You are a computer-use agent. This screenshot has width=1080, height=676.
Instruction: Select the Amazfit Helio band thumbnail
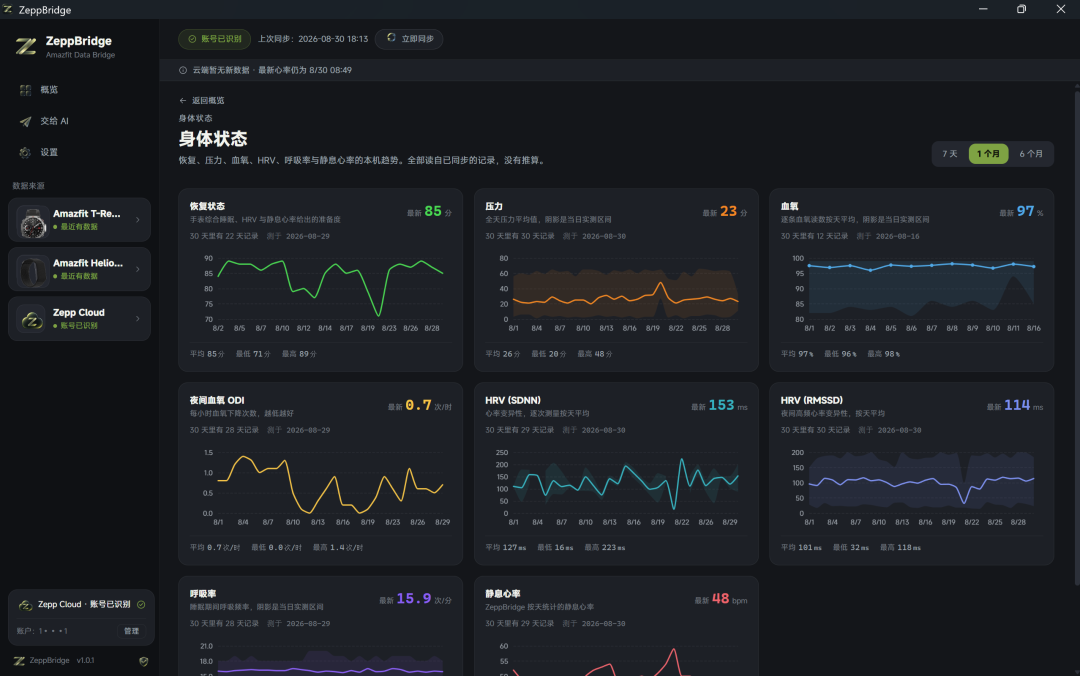32,270
